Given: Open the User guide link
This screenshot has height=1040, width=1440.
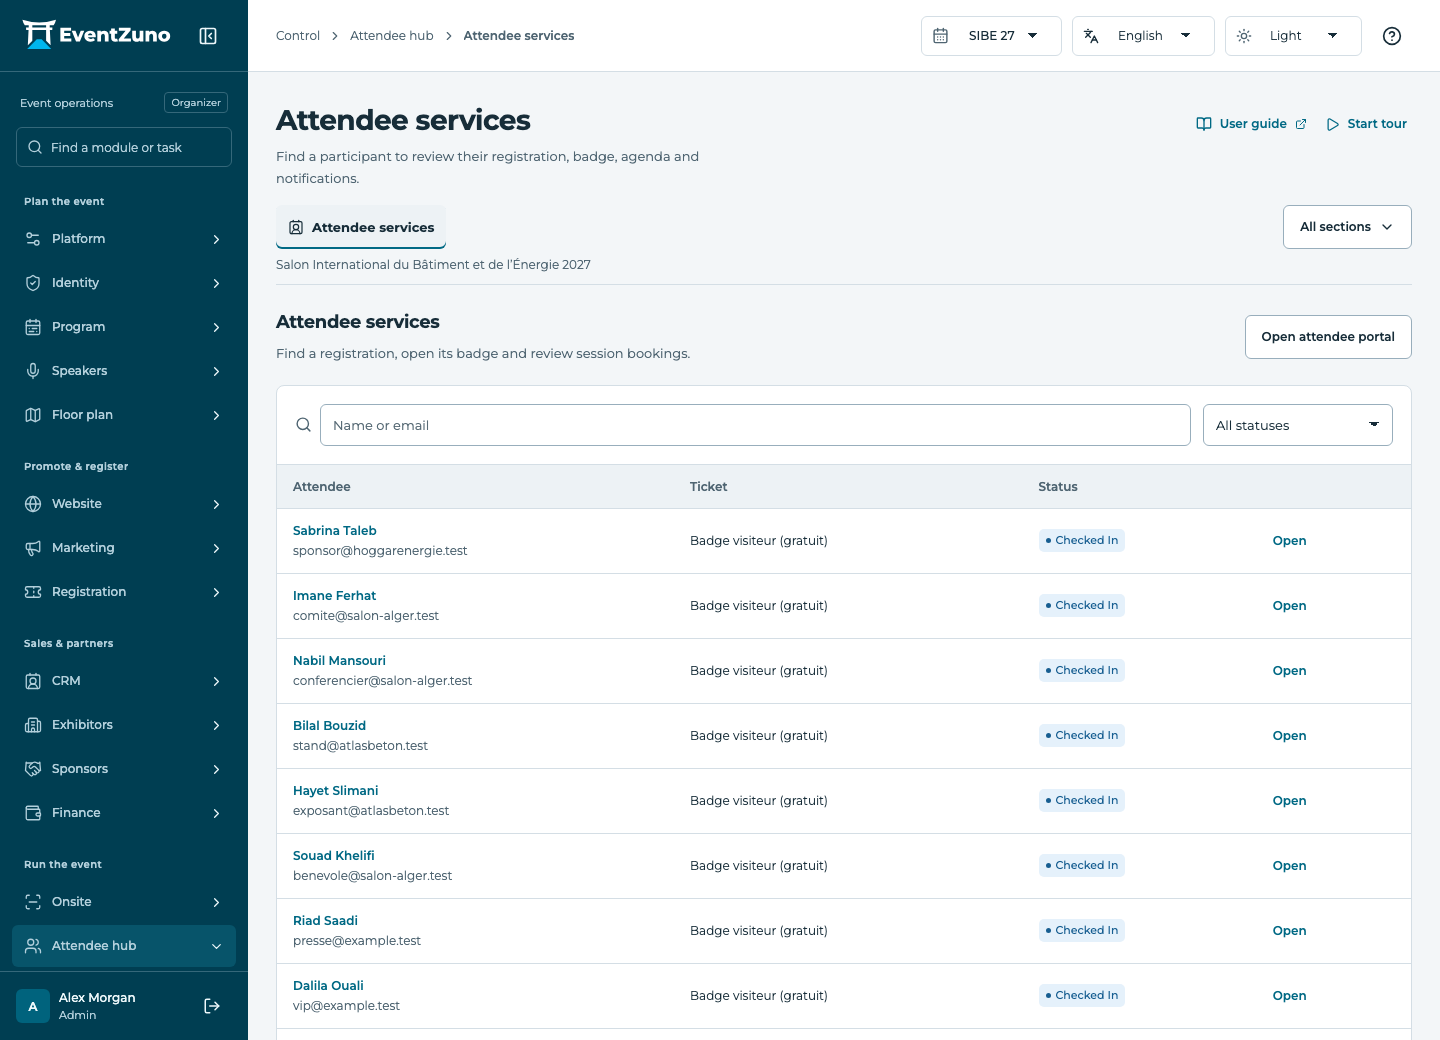Looking at the screenshot, I should (1252, 124).
